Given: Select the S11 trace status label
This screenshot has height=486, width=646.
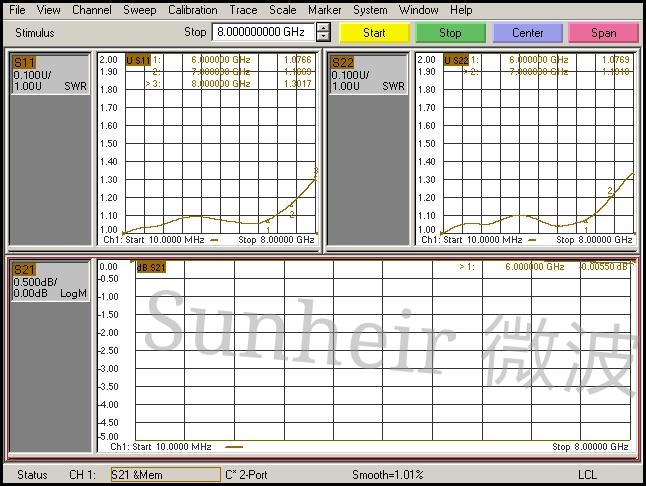Looking at the screenshot, I should [24, 63].
